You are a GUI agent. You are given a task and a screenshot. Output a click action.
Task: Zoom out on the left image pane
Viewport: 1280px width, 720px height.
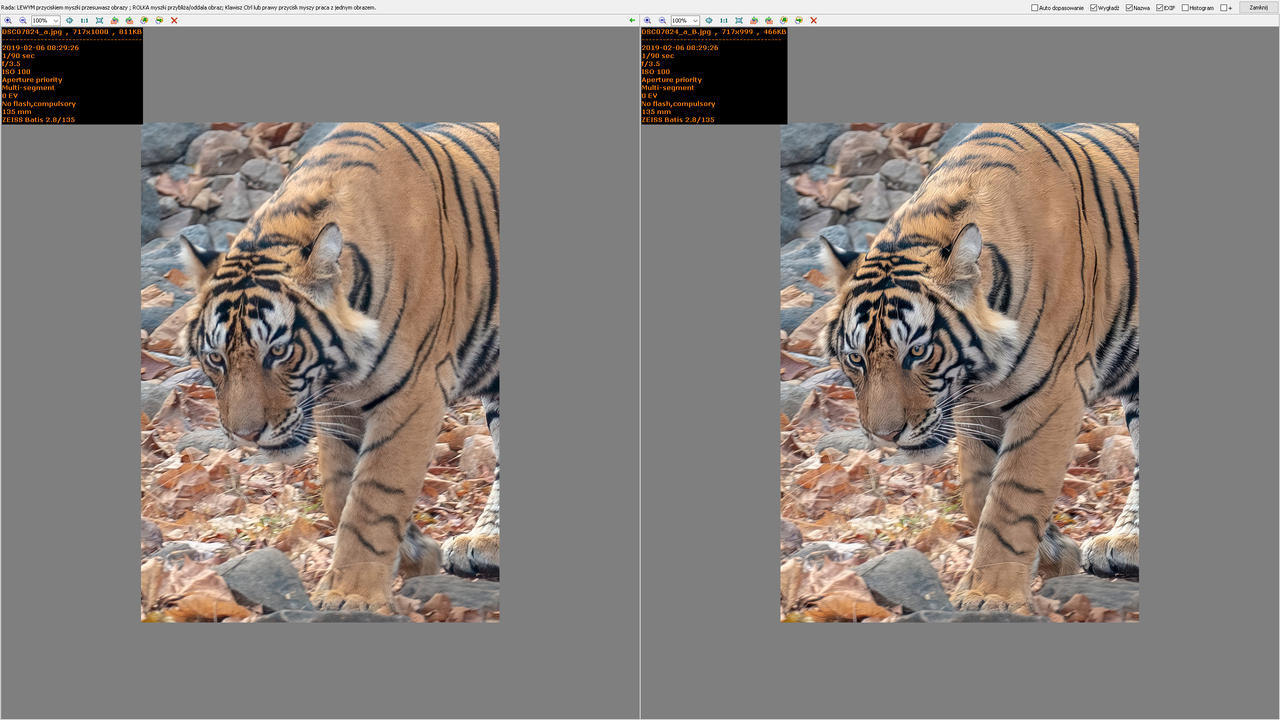[x=23, y=20]
